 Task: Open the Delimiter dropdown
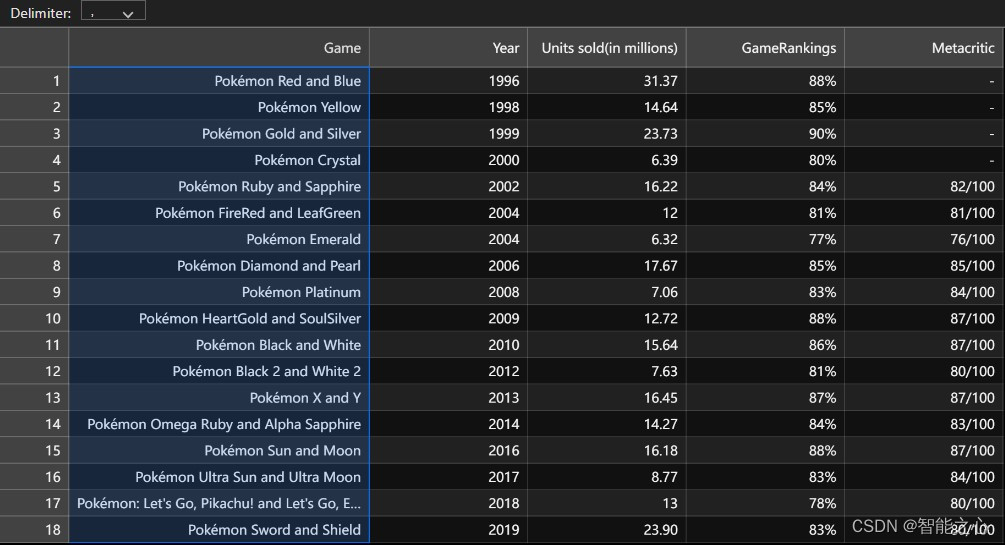click(x=113, y=11)
